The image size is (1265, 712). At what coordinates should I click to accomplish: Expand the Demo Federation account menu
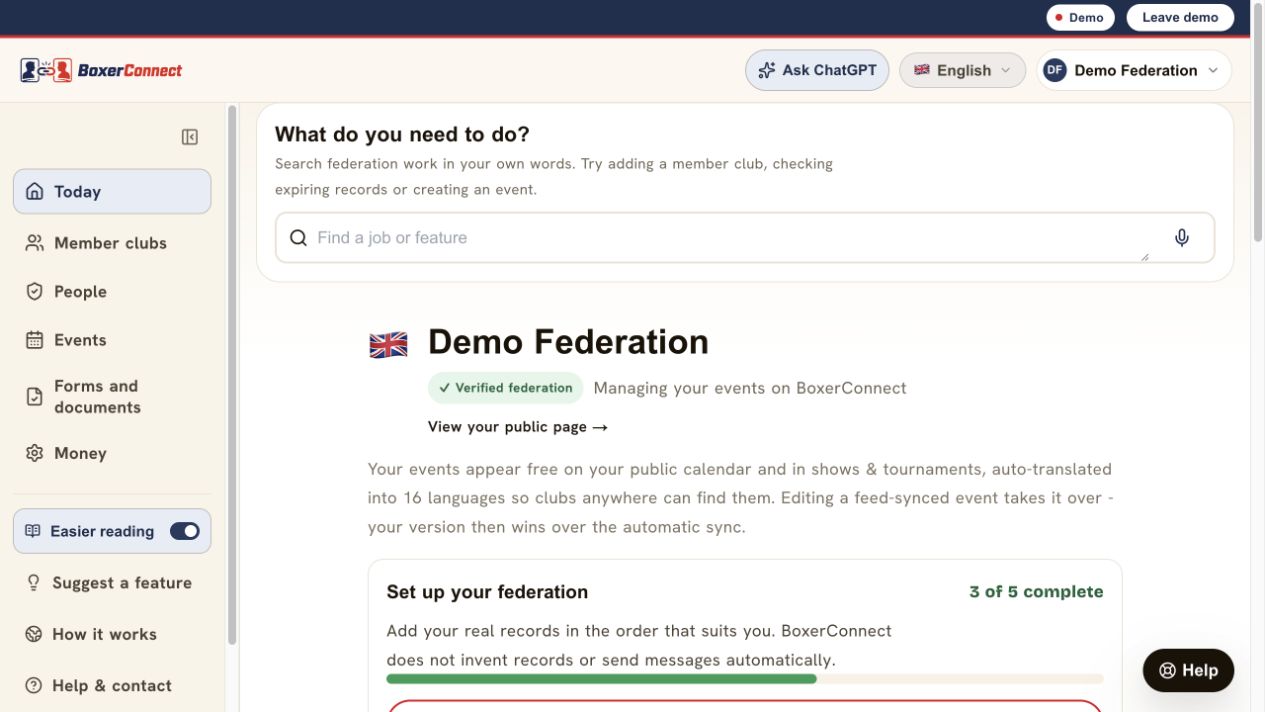[1134, 70]
